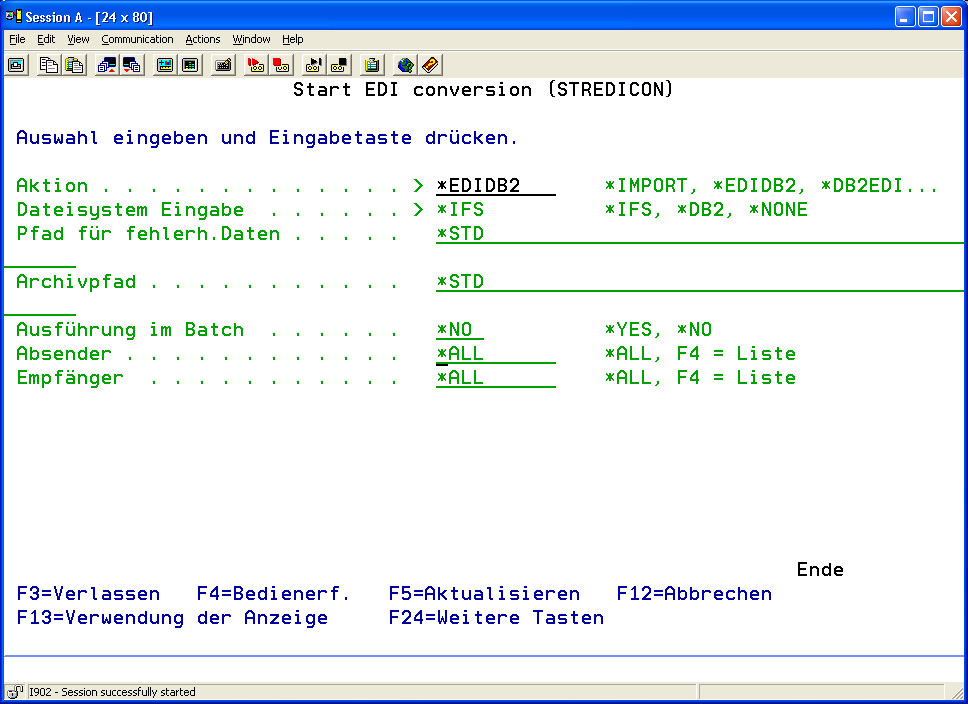
Task: Click the globe help icon in toolbar
Action: (405, 65)
